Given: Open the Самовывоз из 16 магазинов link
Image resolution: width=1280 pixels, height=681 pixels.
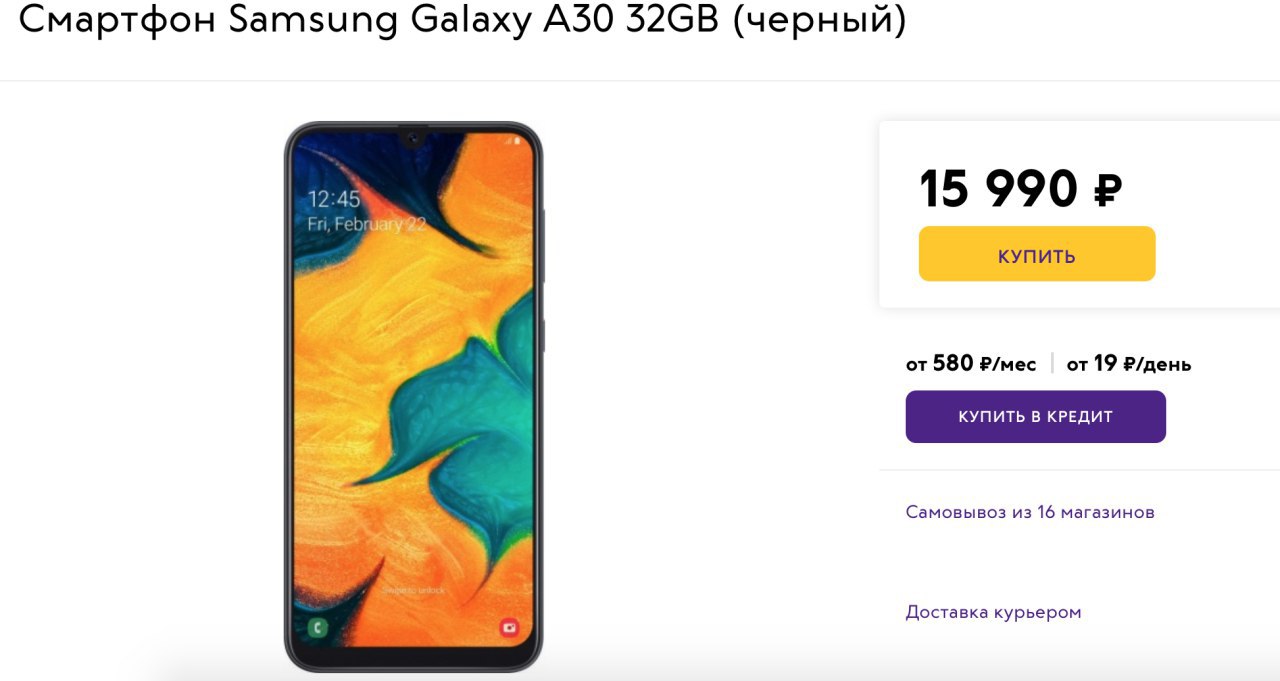Looking at the screenshot, I should click(1030, 512).
